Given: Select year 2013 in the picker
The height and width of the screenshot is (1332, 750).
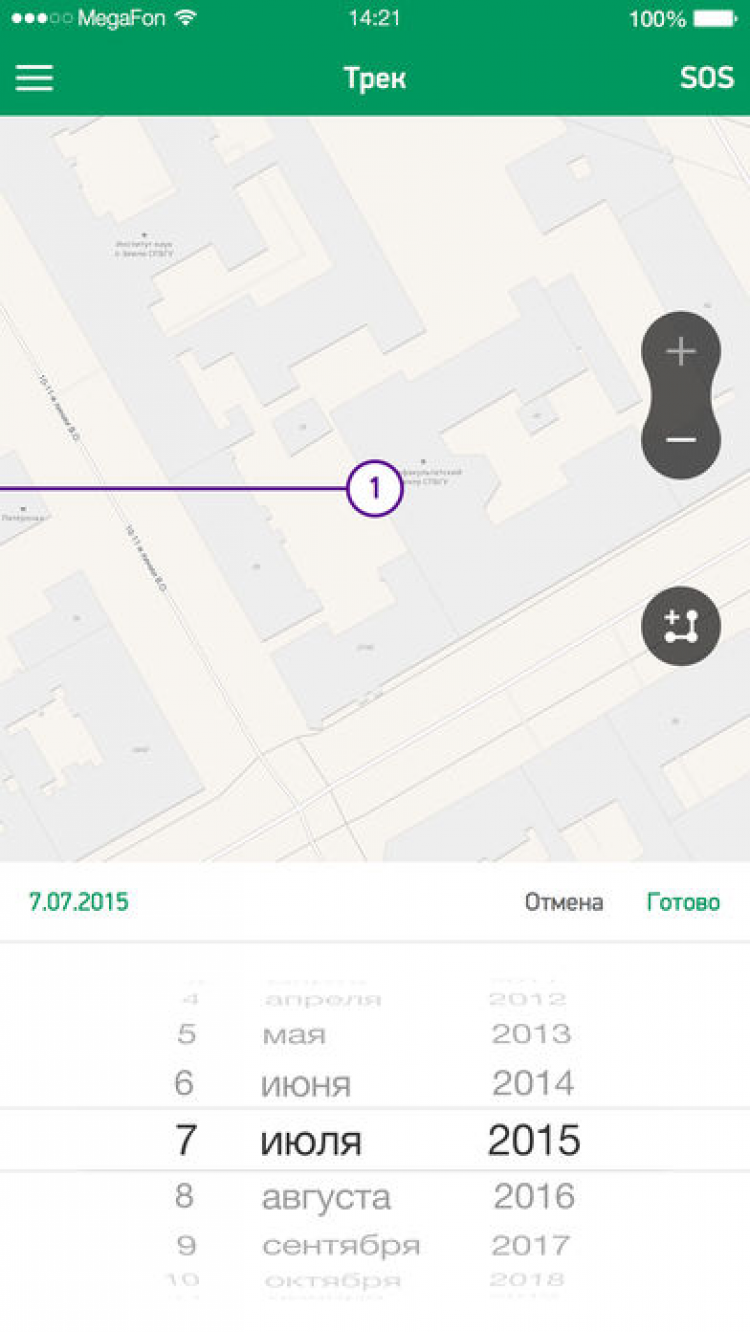Looking at the screenshot, I should (x=531, y=1033).
